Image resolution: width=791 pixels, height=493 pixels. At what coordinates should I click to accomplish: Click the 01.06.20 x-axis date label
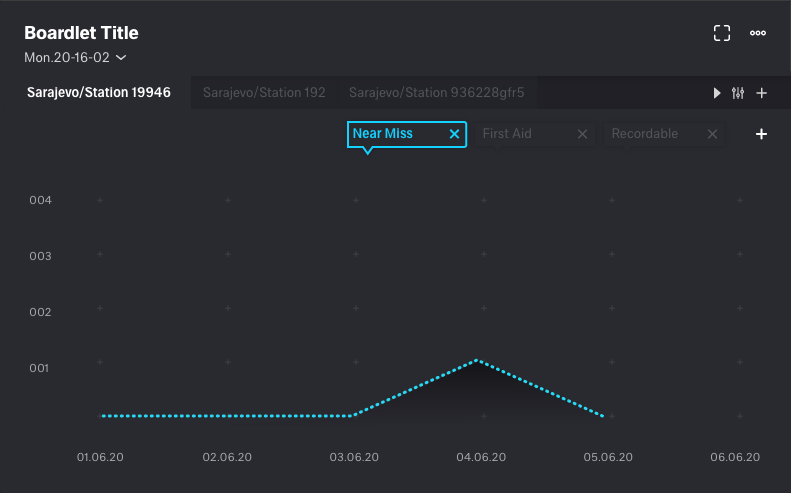pyautogui.click(x=100, y=457)
